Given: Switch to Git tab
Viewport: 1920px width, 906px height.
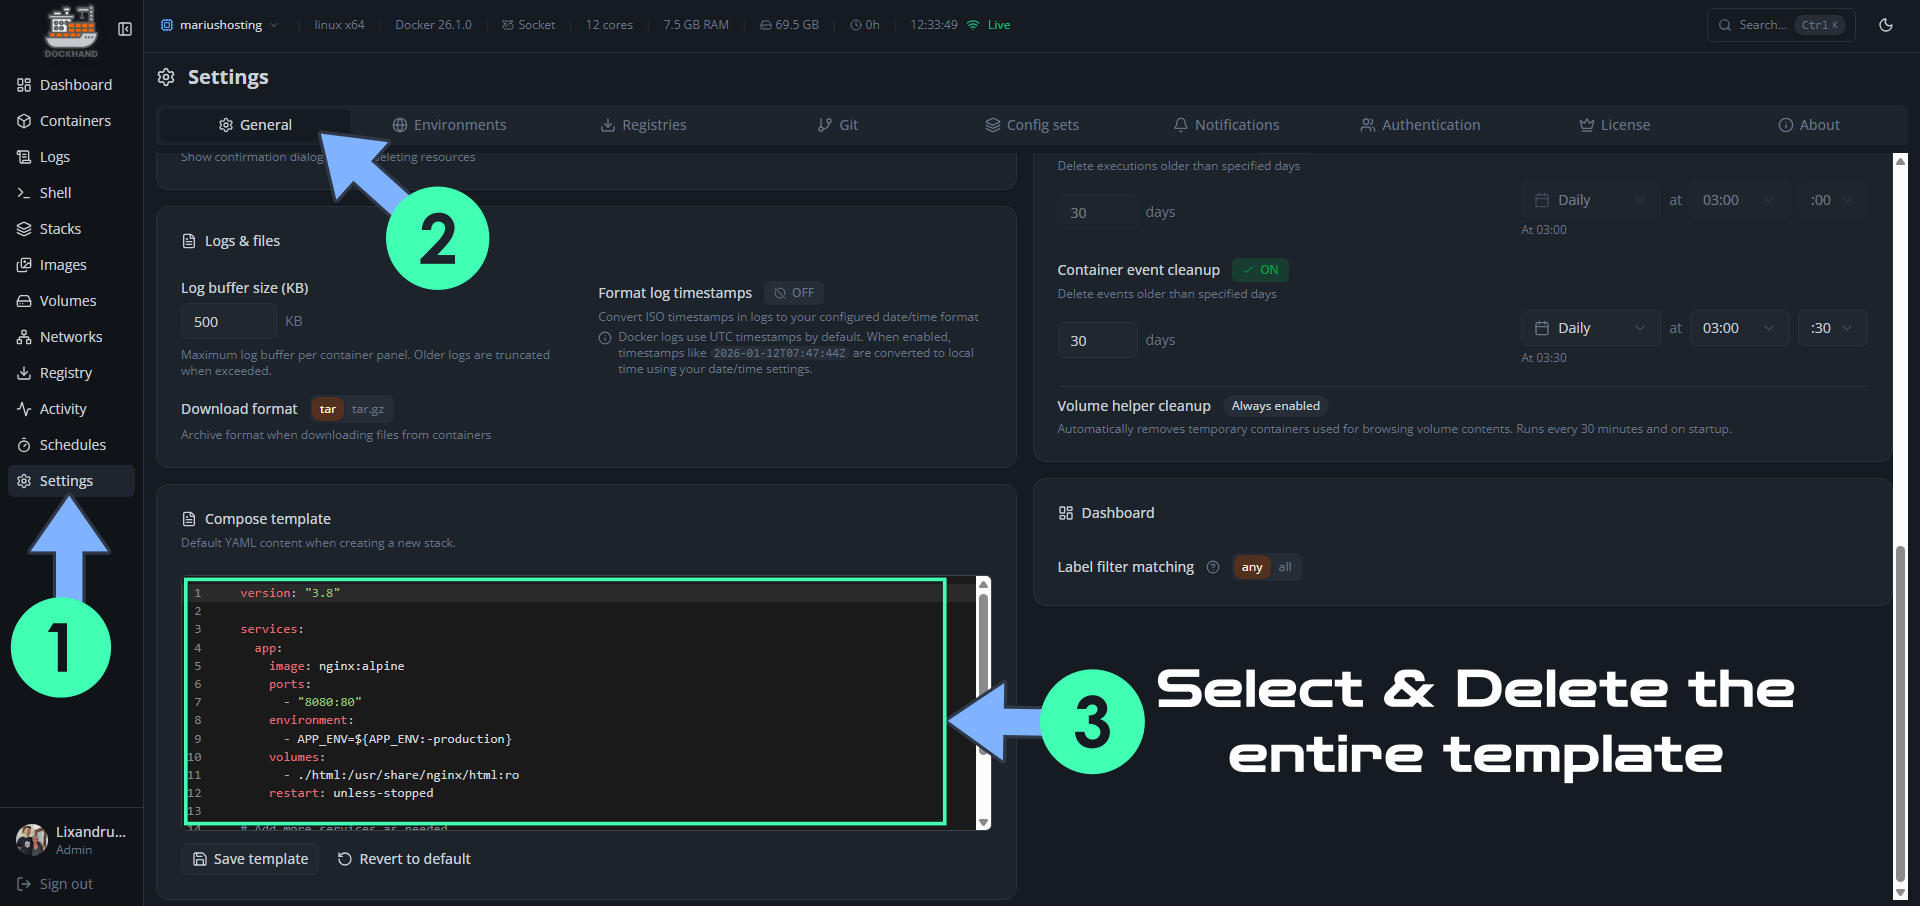Looking at the screenshot, I should [x=838, y=125].
